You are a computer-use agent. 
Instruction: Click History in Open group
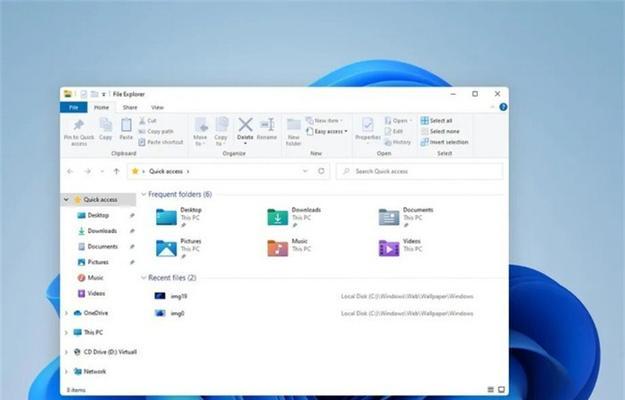point(397,142)
